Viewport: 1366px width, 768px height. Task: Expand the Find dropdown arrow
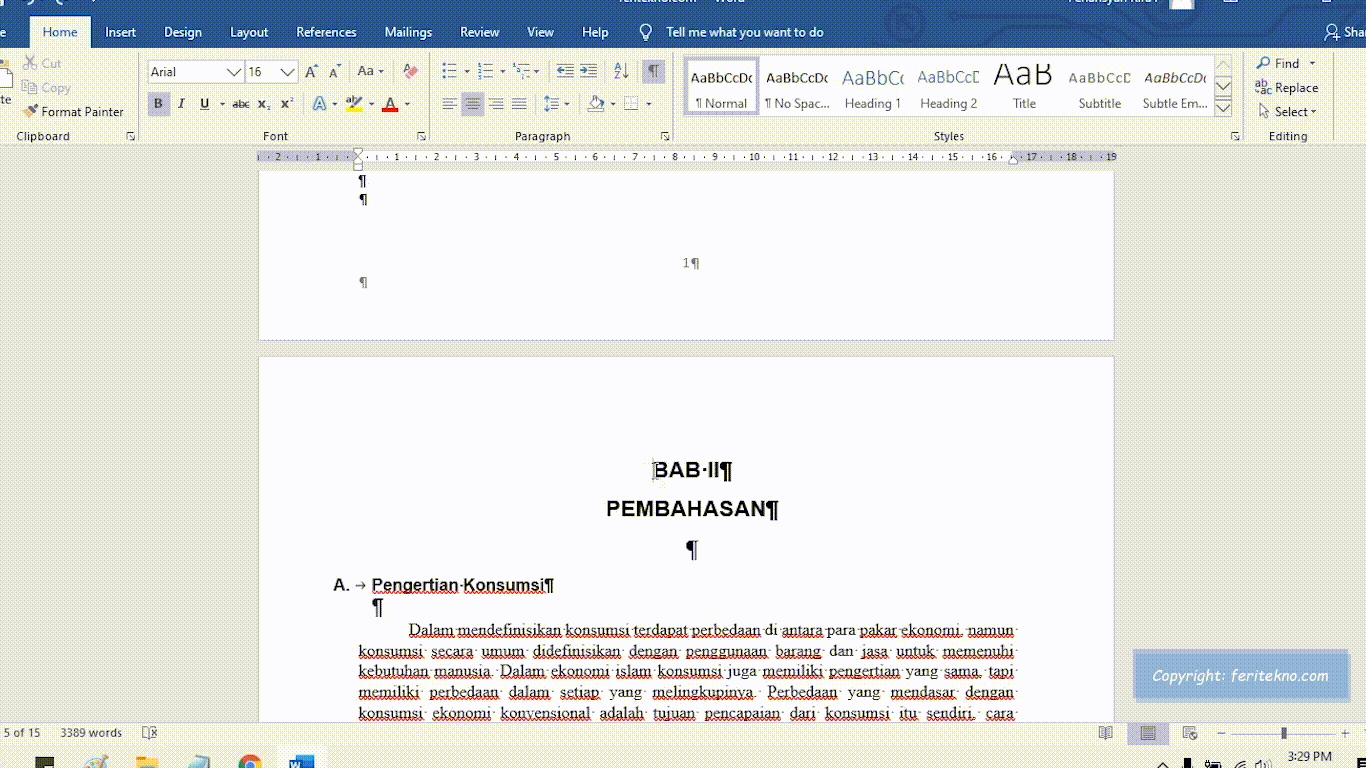click(x=1312, y=64)
